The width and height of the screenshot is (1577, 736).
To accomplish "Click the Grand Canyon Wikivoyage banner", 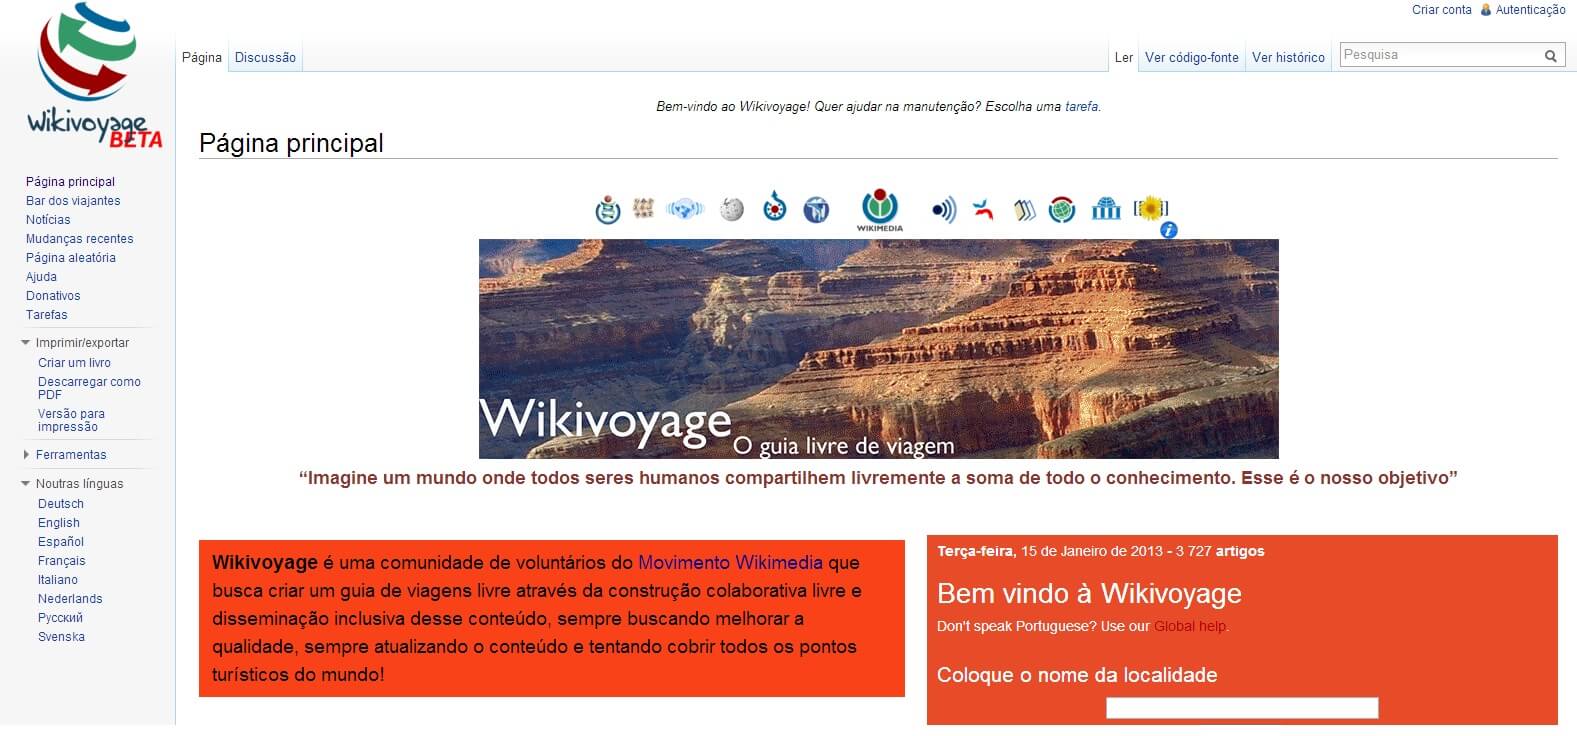I will click(879, 349).
